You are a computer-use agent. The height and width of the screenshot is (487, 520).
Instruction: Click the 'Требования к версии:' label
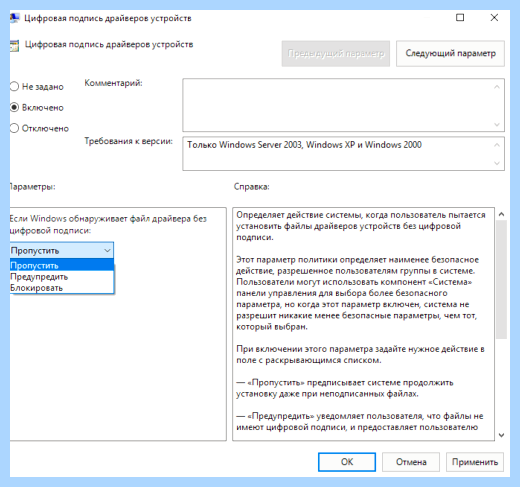128,141
